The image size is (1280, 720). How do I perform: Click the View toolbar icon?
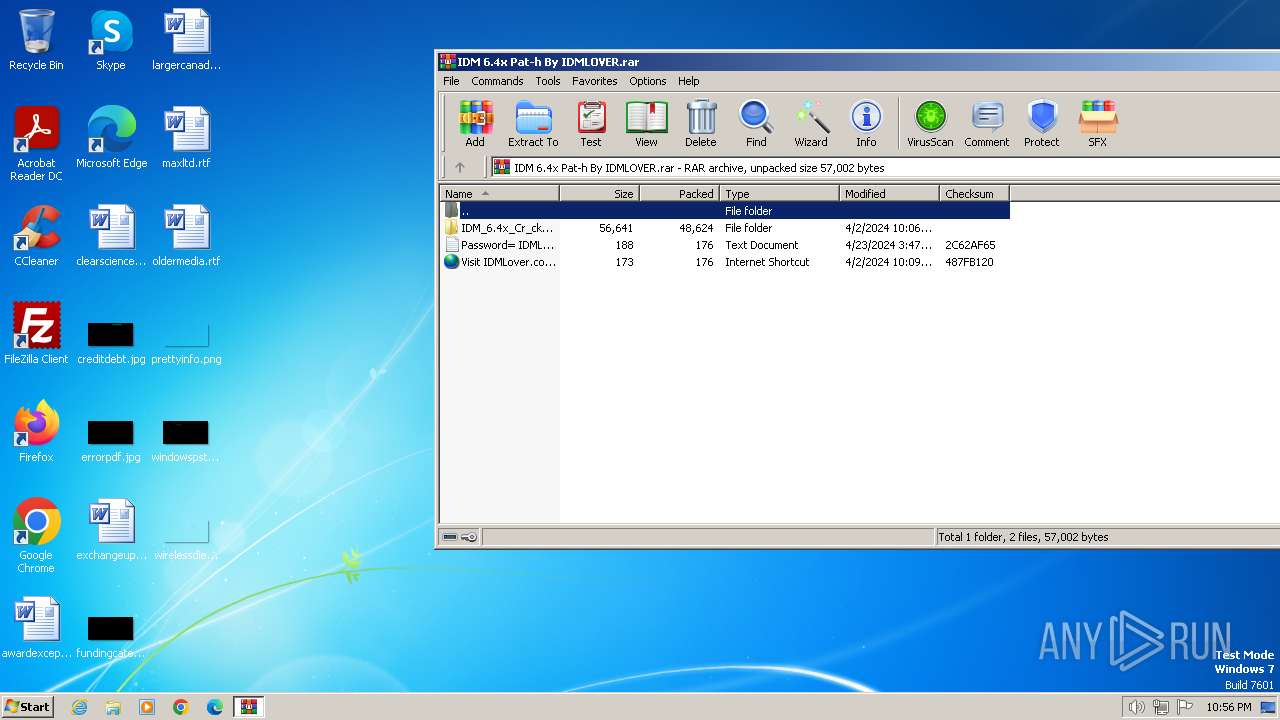pos(646,124)
